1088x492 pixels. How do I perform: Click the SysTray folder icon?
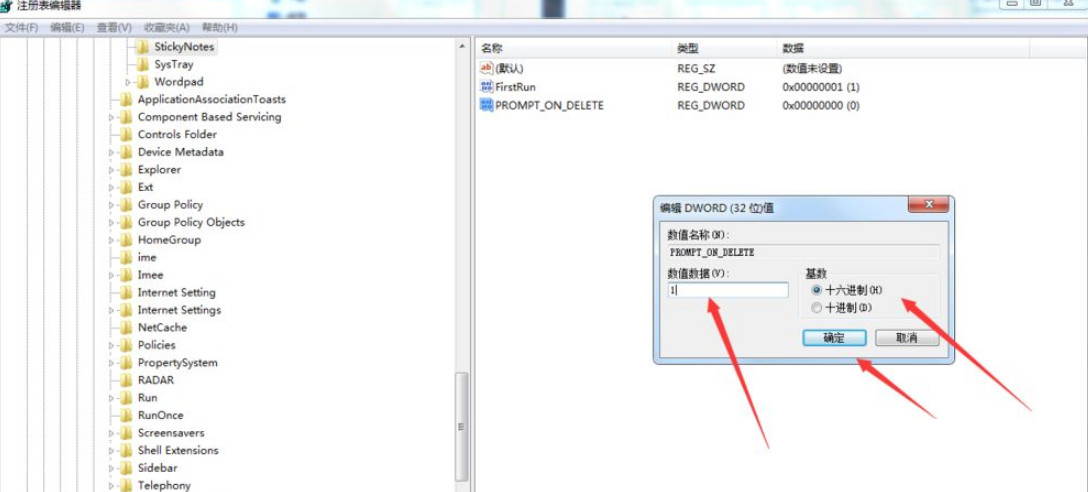pos(142,65)
